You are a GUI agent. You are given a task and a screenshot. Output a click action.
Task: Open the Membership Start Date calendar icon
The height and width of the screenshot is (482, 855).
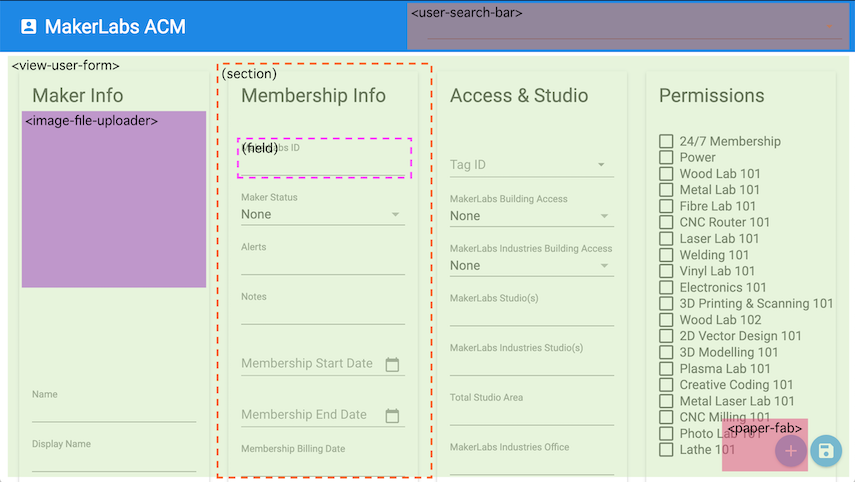(x=392, y=364)
